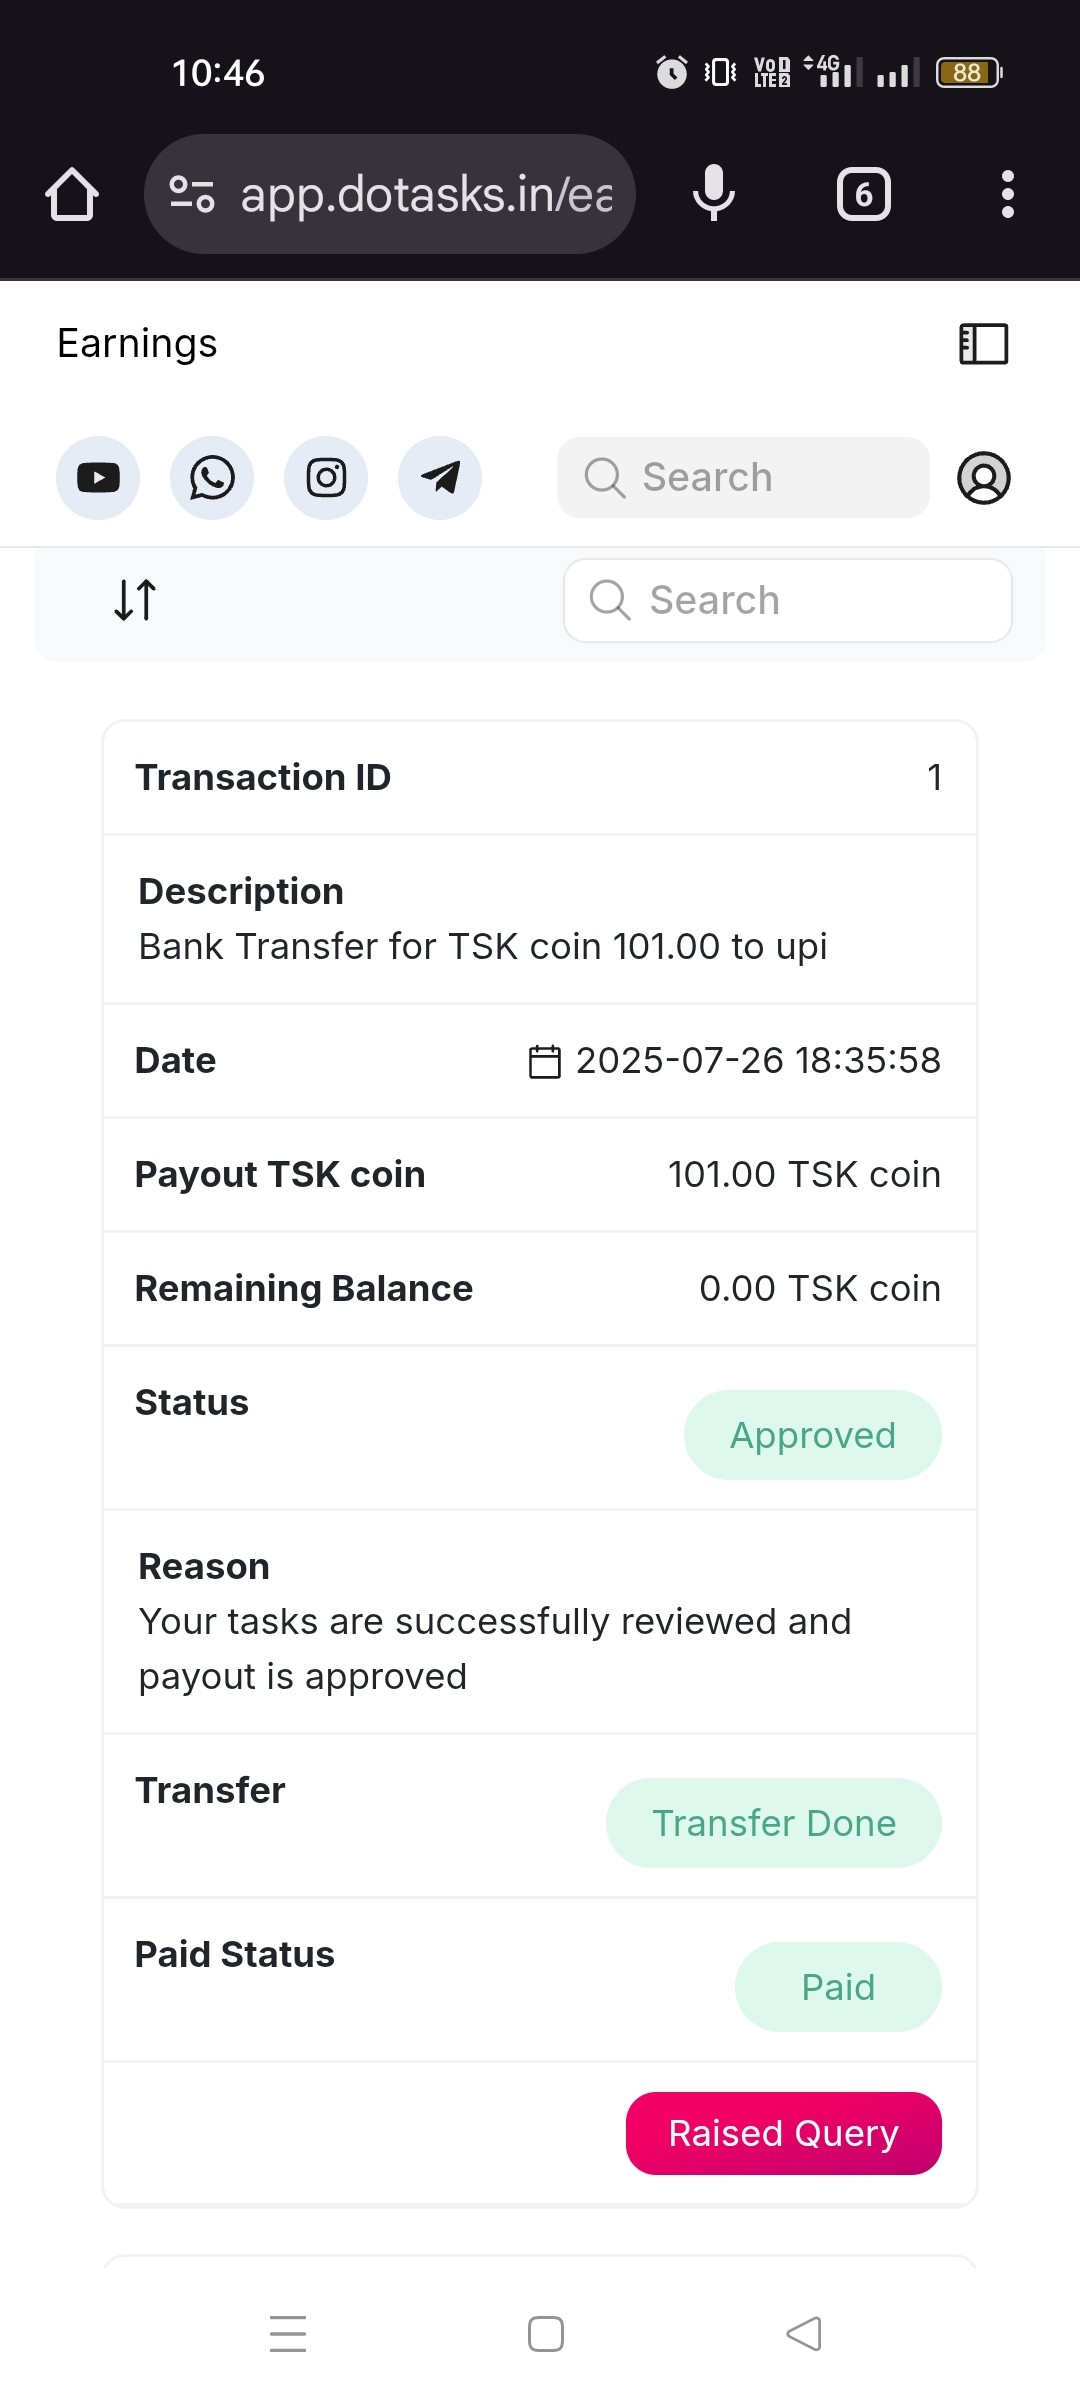Tap the site settings icon in address bar

click(x=192, y=194)
